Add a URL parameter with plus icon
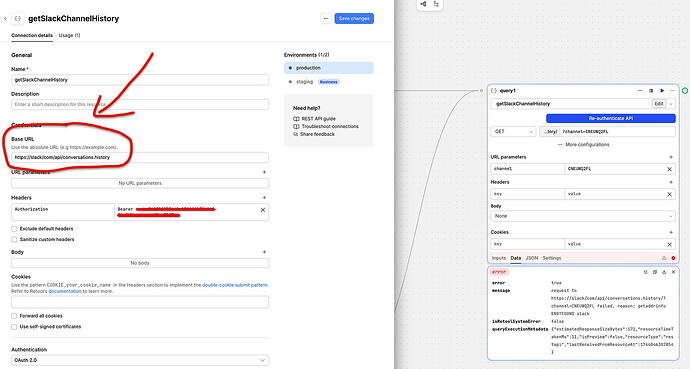 pos(264,172)
